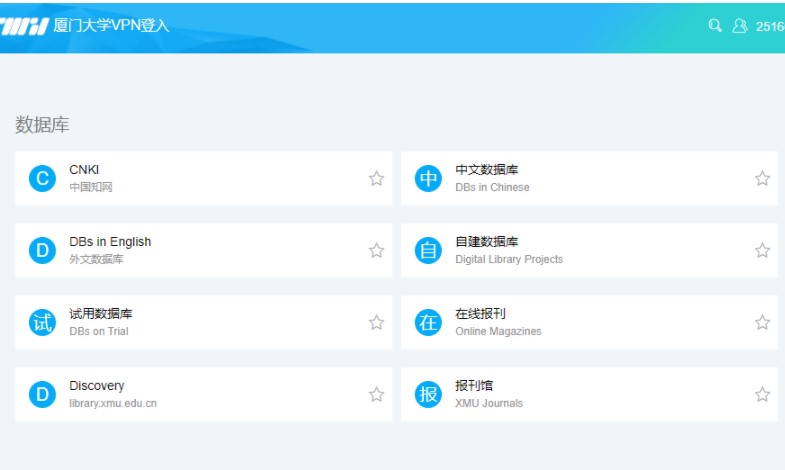
Task: Click the Digital Library Projects subtitle
Action: (x=509, y=259)
